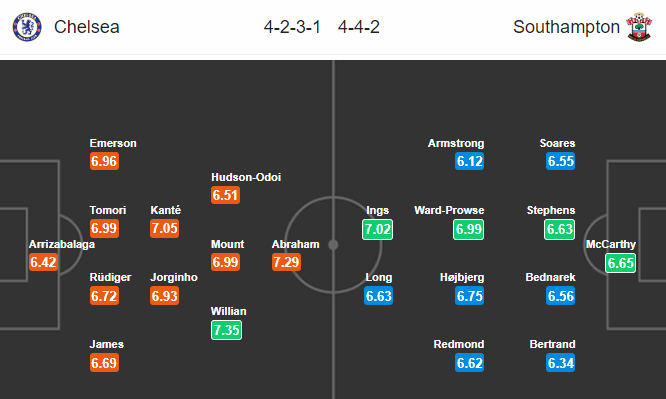Select Willian's green 7.35 rating badge
The image size is (666, 399).
tap(226, 330)
